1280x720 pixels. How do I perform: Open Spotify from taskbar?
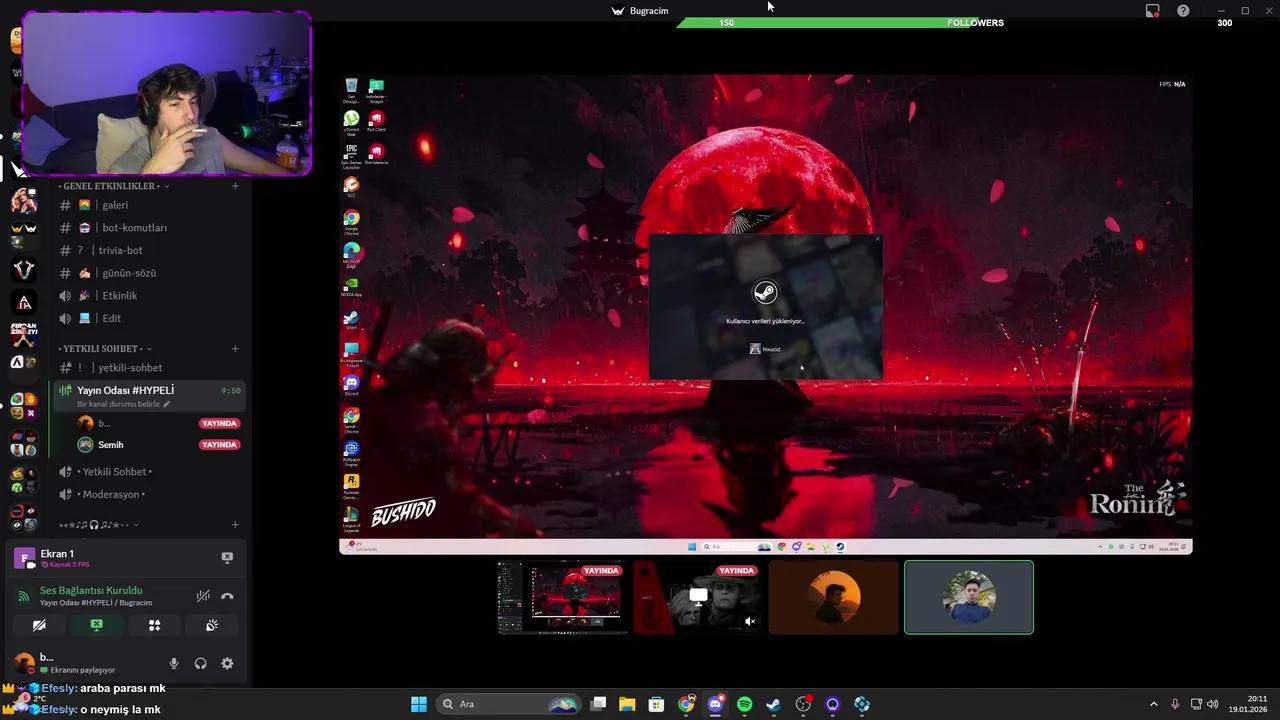point(744,704)
